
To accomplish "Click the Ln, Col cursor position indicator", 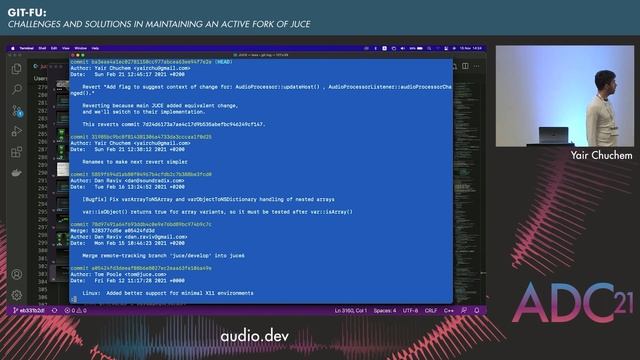I will click(x=351, y=311).
